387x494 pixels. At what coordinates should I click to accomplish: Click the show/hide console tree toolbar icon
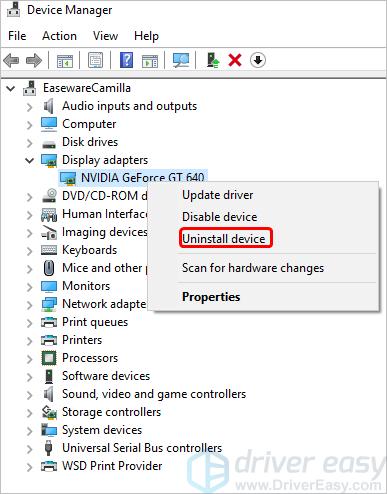[x=65, y=60]
